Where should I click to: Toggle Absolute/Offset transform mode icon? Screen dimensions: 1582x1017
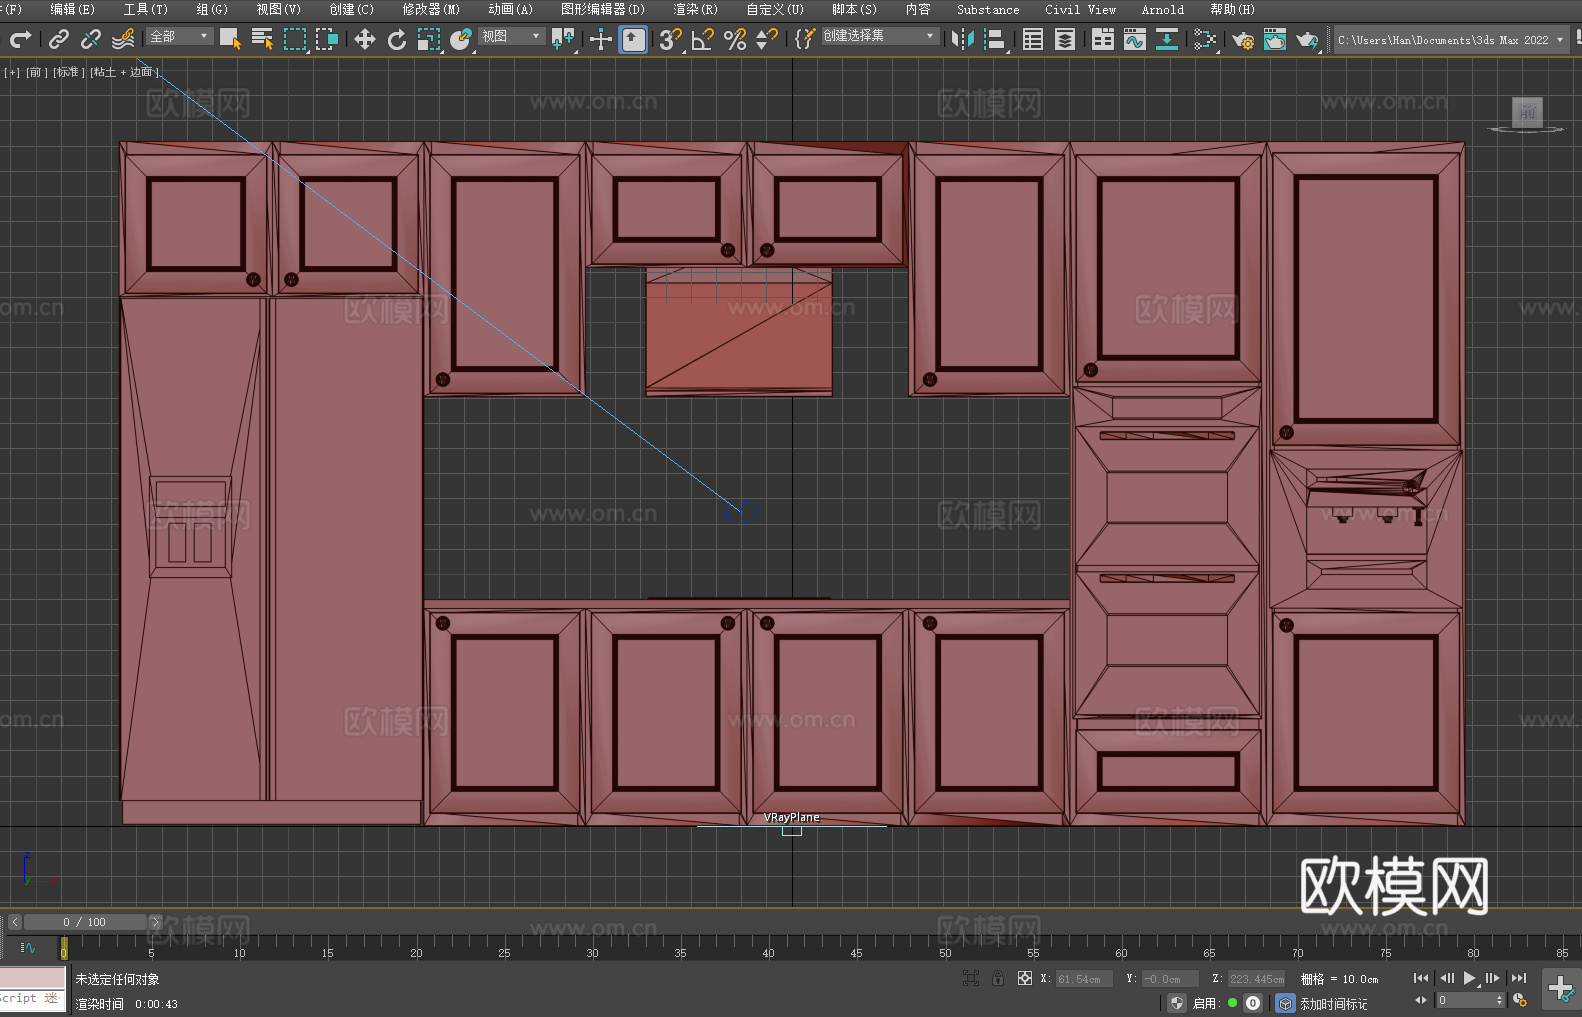click(x=1024, y=978)
